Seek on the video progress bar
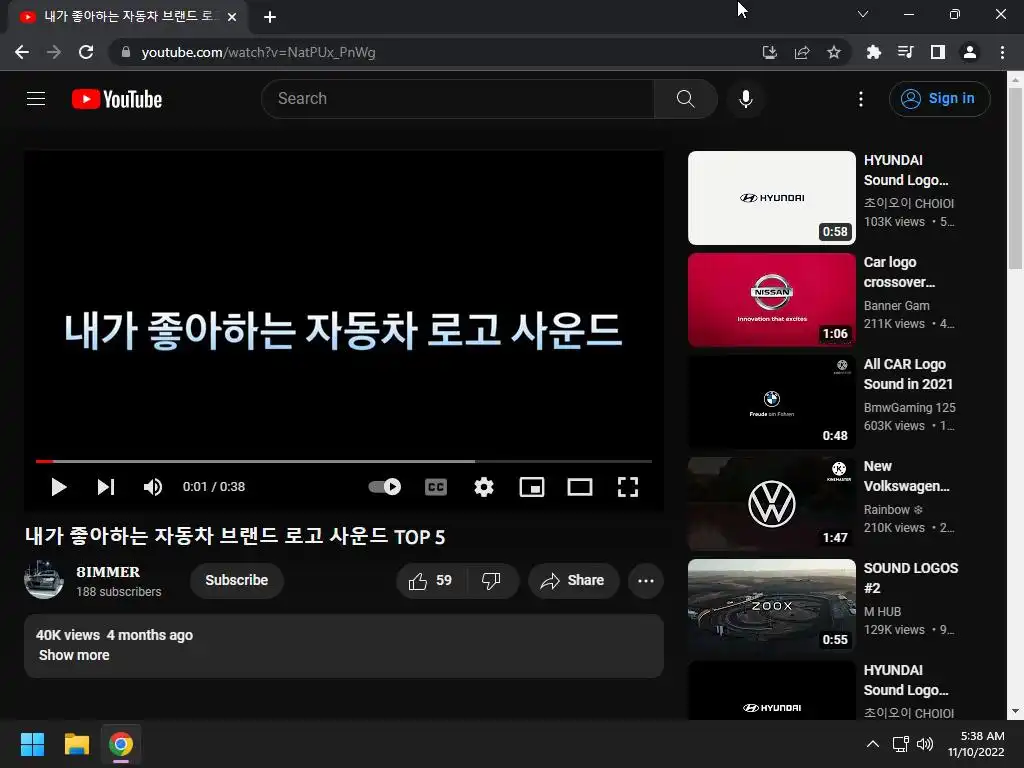 [344, 461]
